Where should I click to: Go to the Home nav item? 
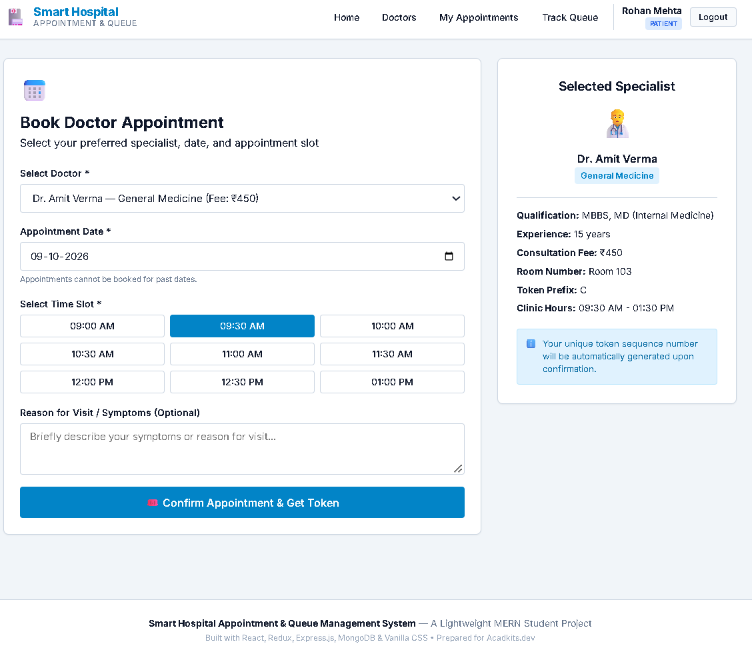[346, 17]
